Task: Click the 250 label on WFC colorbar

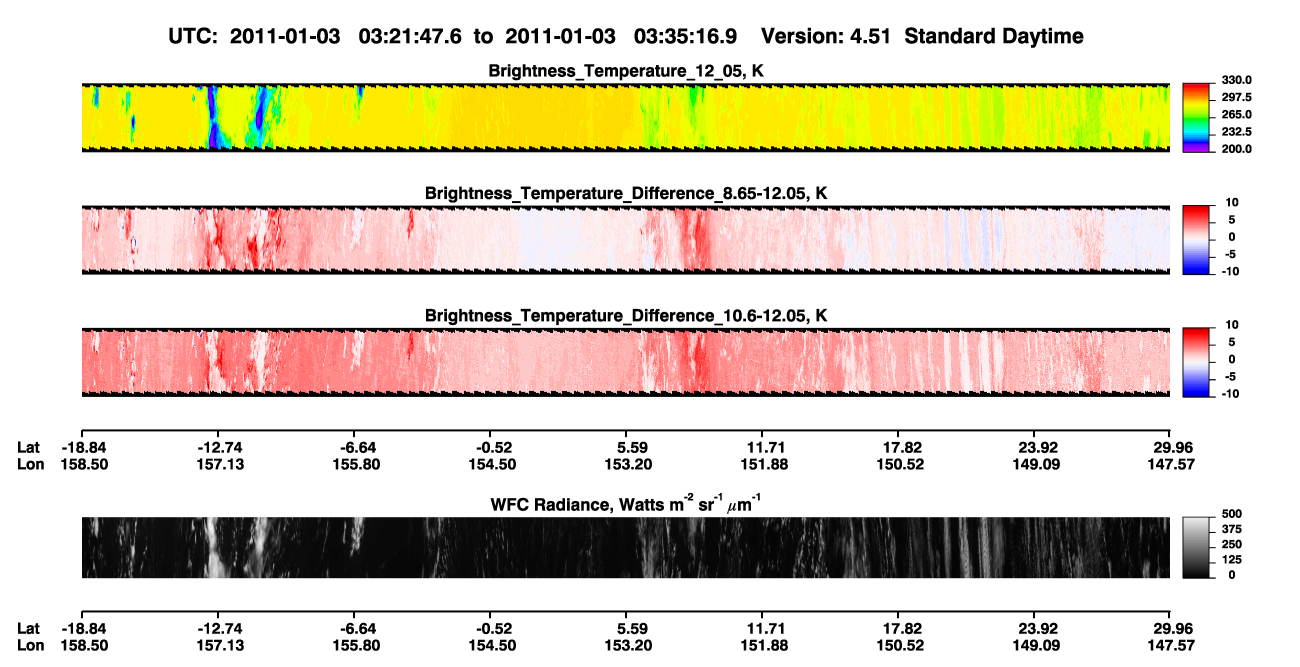Action: point(1232,545)
